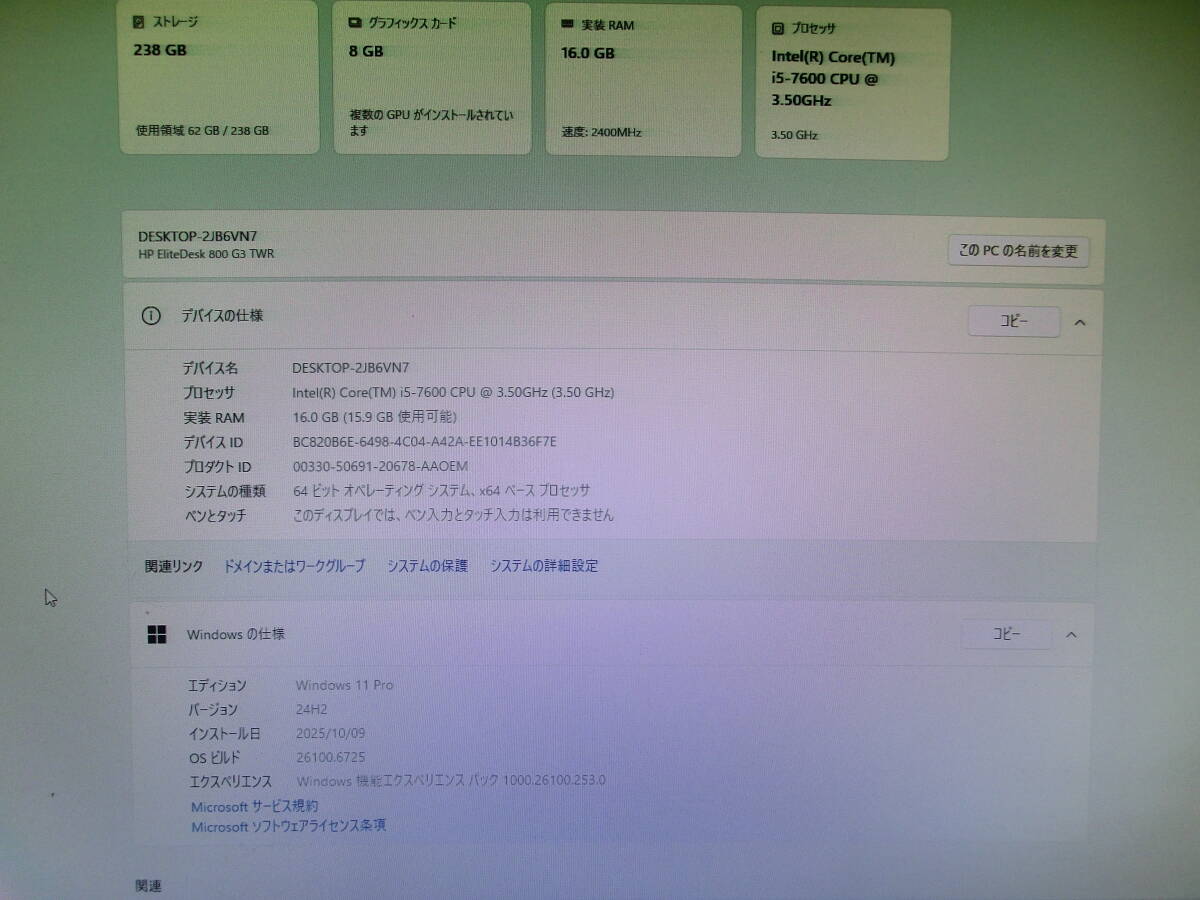Image resolution: width=1200 pixels, height=900 pixels.
Task: Click the この PC の名前を変更 button
Action: [1018, 251]
